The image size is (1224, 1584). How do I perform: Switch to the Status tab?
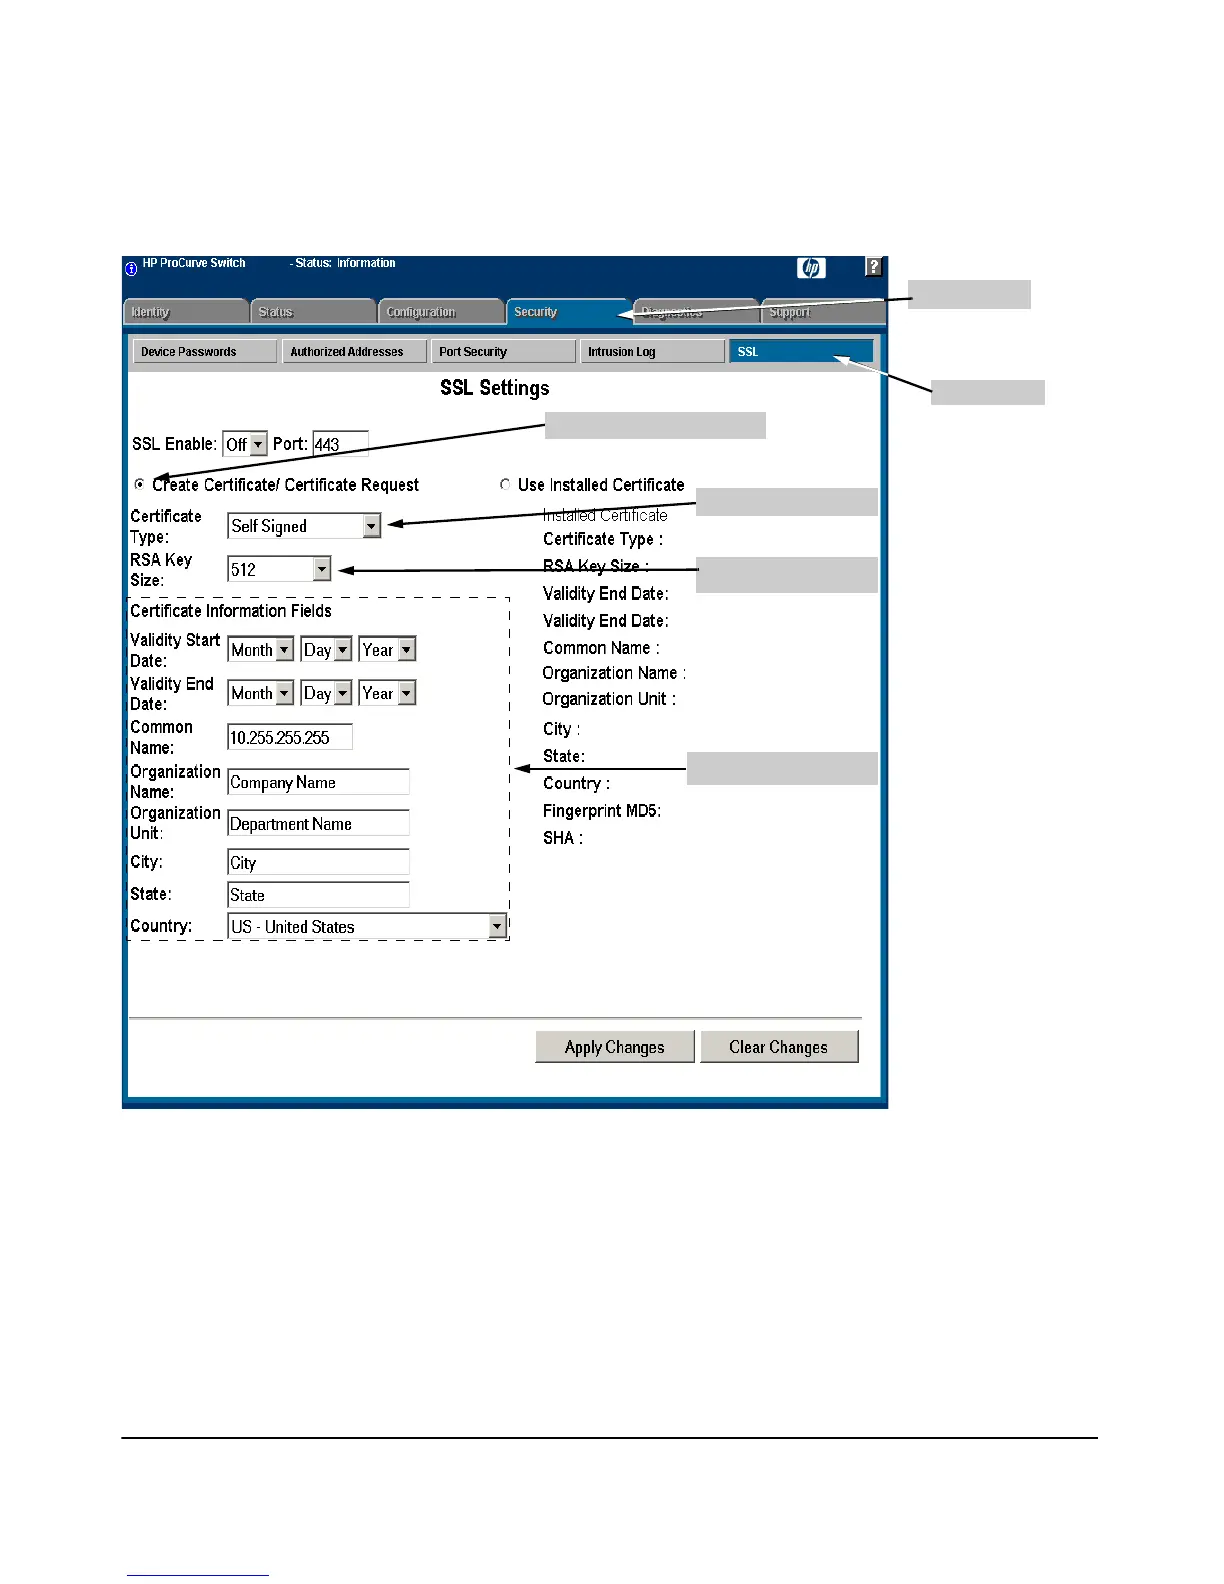pos(313,312)
